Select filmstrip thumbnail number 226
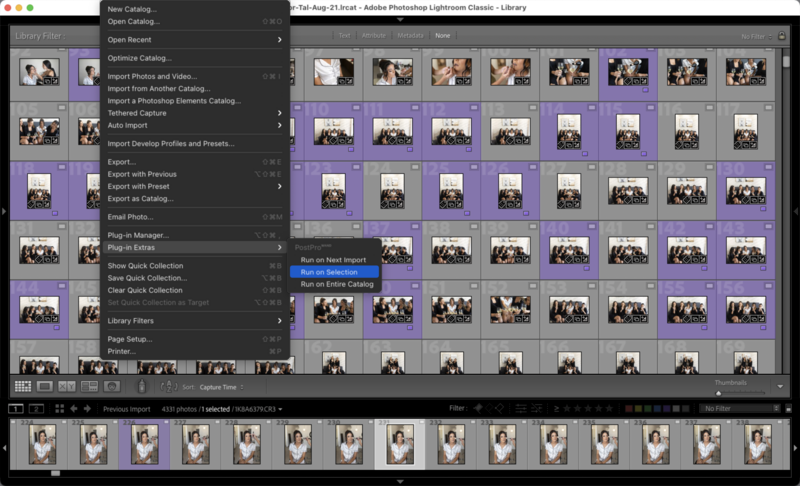This screenshot has width=800, height=486. [144, 444]
